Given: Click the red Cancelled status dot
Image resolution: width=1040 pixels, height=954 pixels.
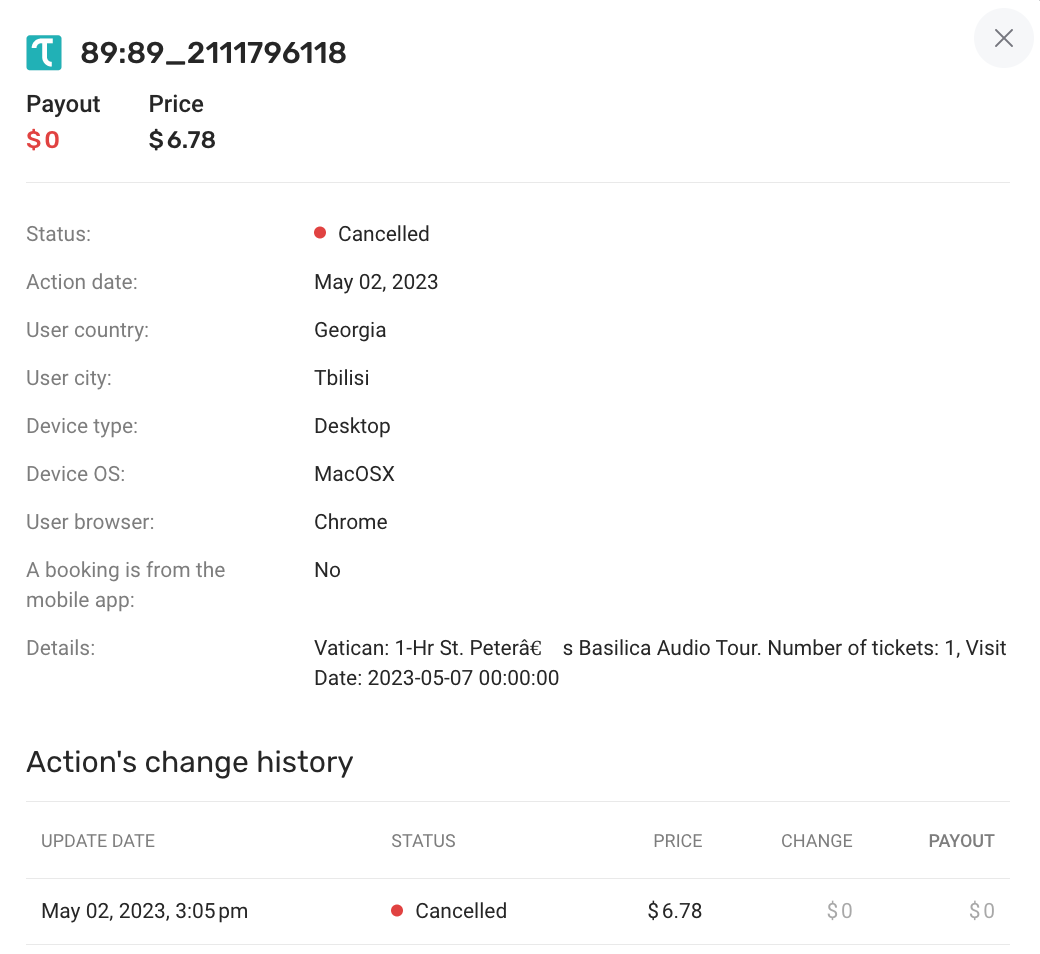Looking at the screenshot, I should pyautogui.click(x=320, y=233).
